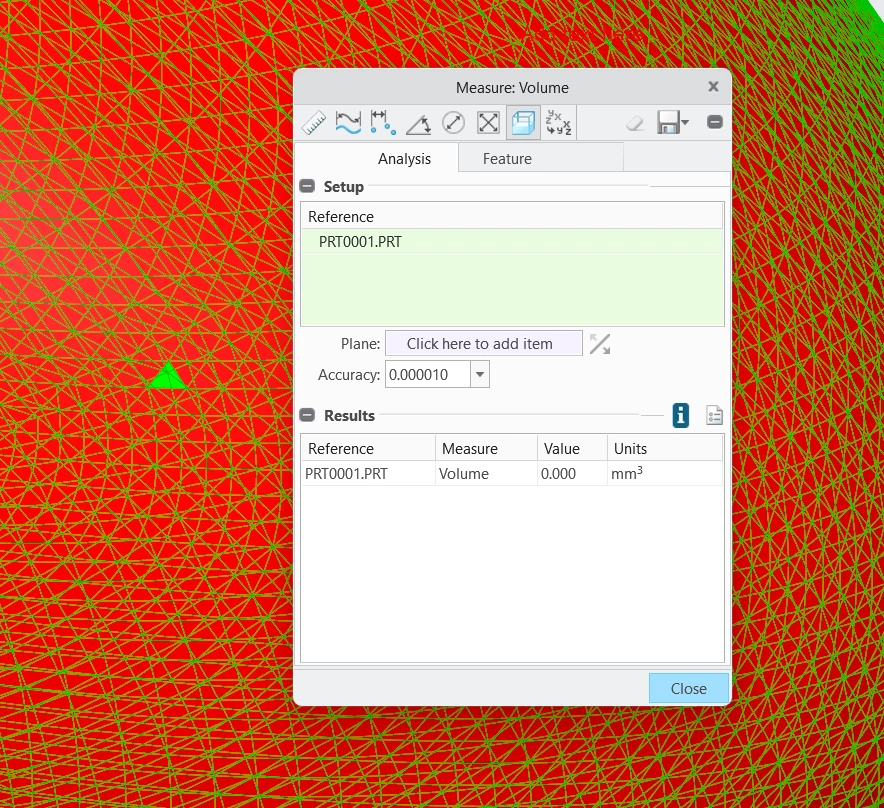Collapse the Results section
The height and width of the screenshot is (808, 884).
pyautogui.click(x=307, y=416)
